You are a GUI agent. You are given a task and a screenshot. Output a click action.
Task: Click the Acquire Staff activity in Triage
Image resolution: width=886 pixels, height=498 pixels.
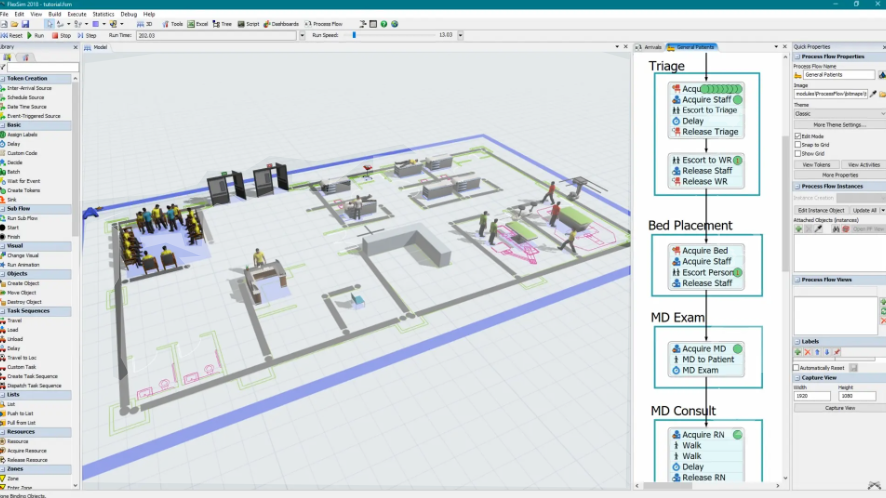pyautogui.click(x=707, y=99)
